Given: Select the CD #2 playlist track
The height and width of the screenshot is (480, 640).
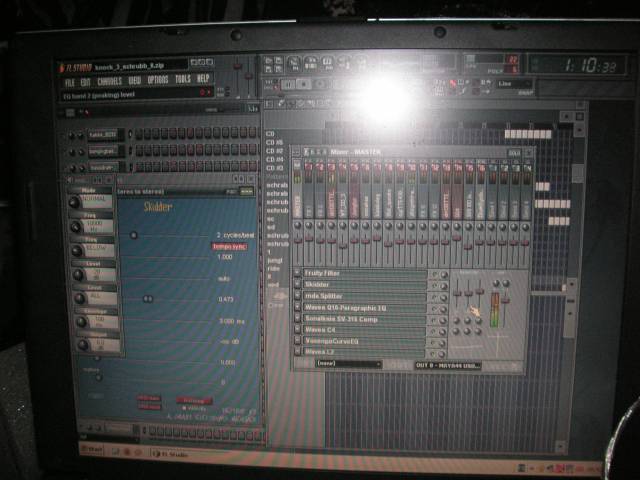Looking at the screenshot, I should (x=275, y=151).
